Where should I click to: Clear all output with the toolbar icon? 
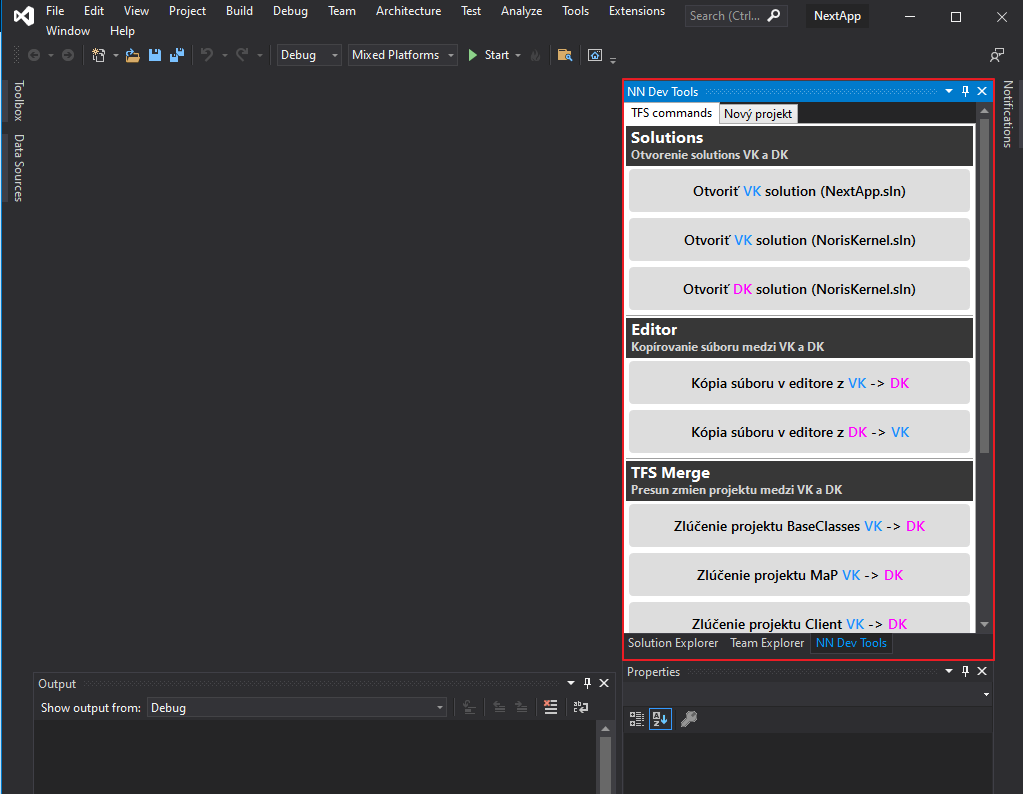550,707
